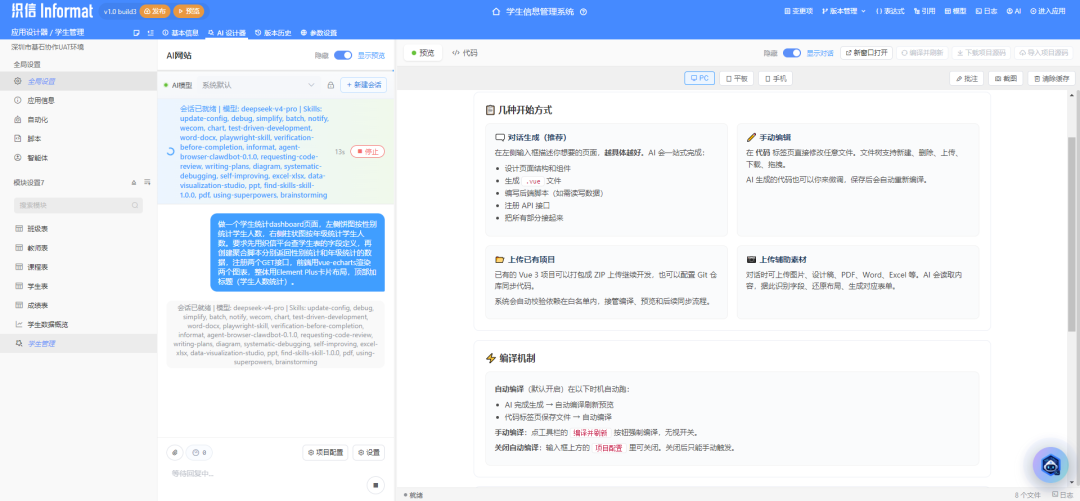Switch to the 参数设置 tab
This screenshot has height=501, width=1080.
pos(318,32)
